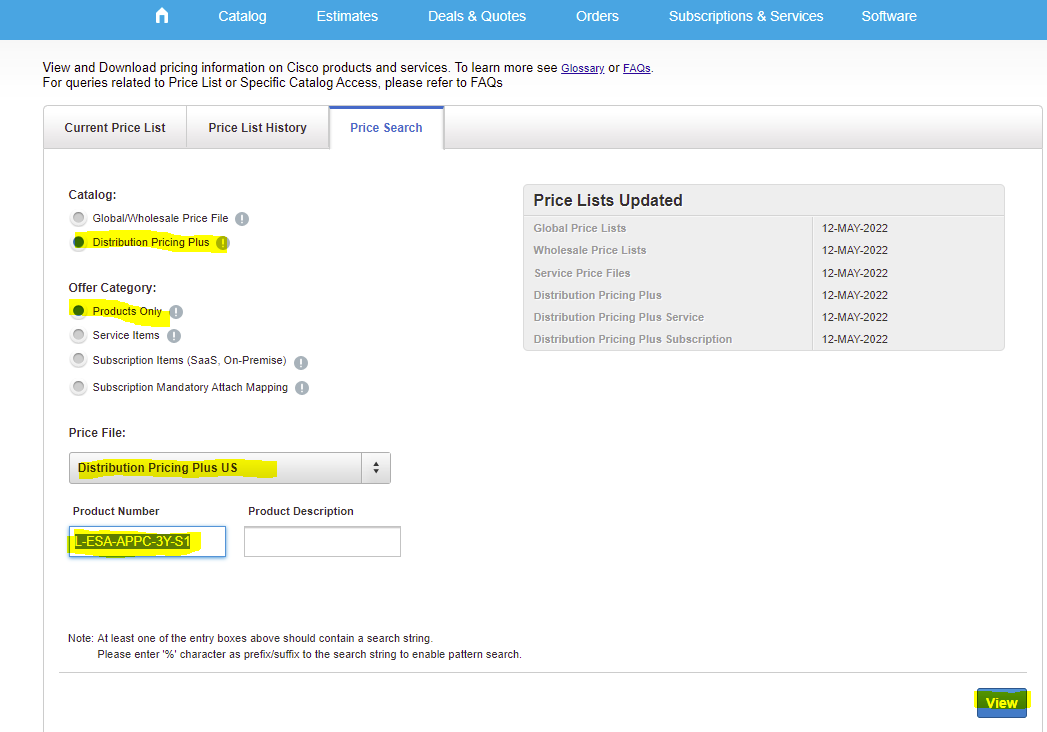Screen dimensions: 1047x732
Task: Choose Products Only offer category
Action: pyautogui.click(x=79, y=311)
